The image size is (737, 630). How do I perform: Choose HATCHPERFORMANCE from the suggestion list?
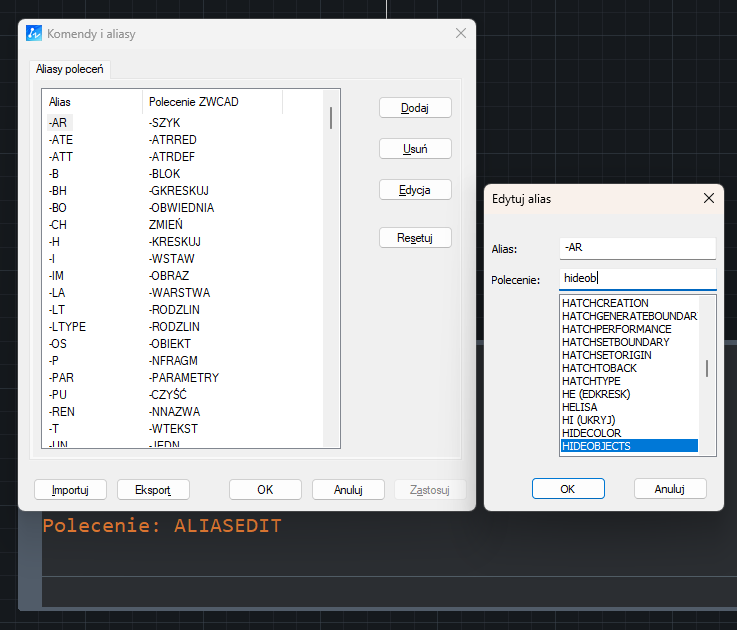click(x=630, y=329)
